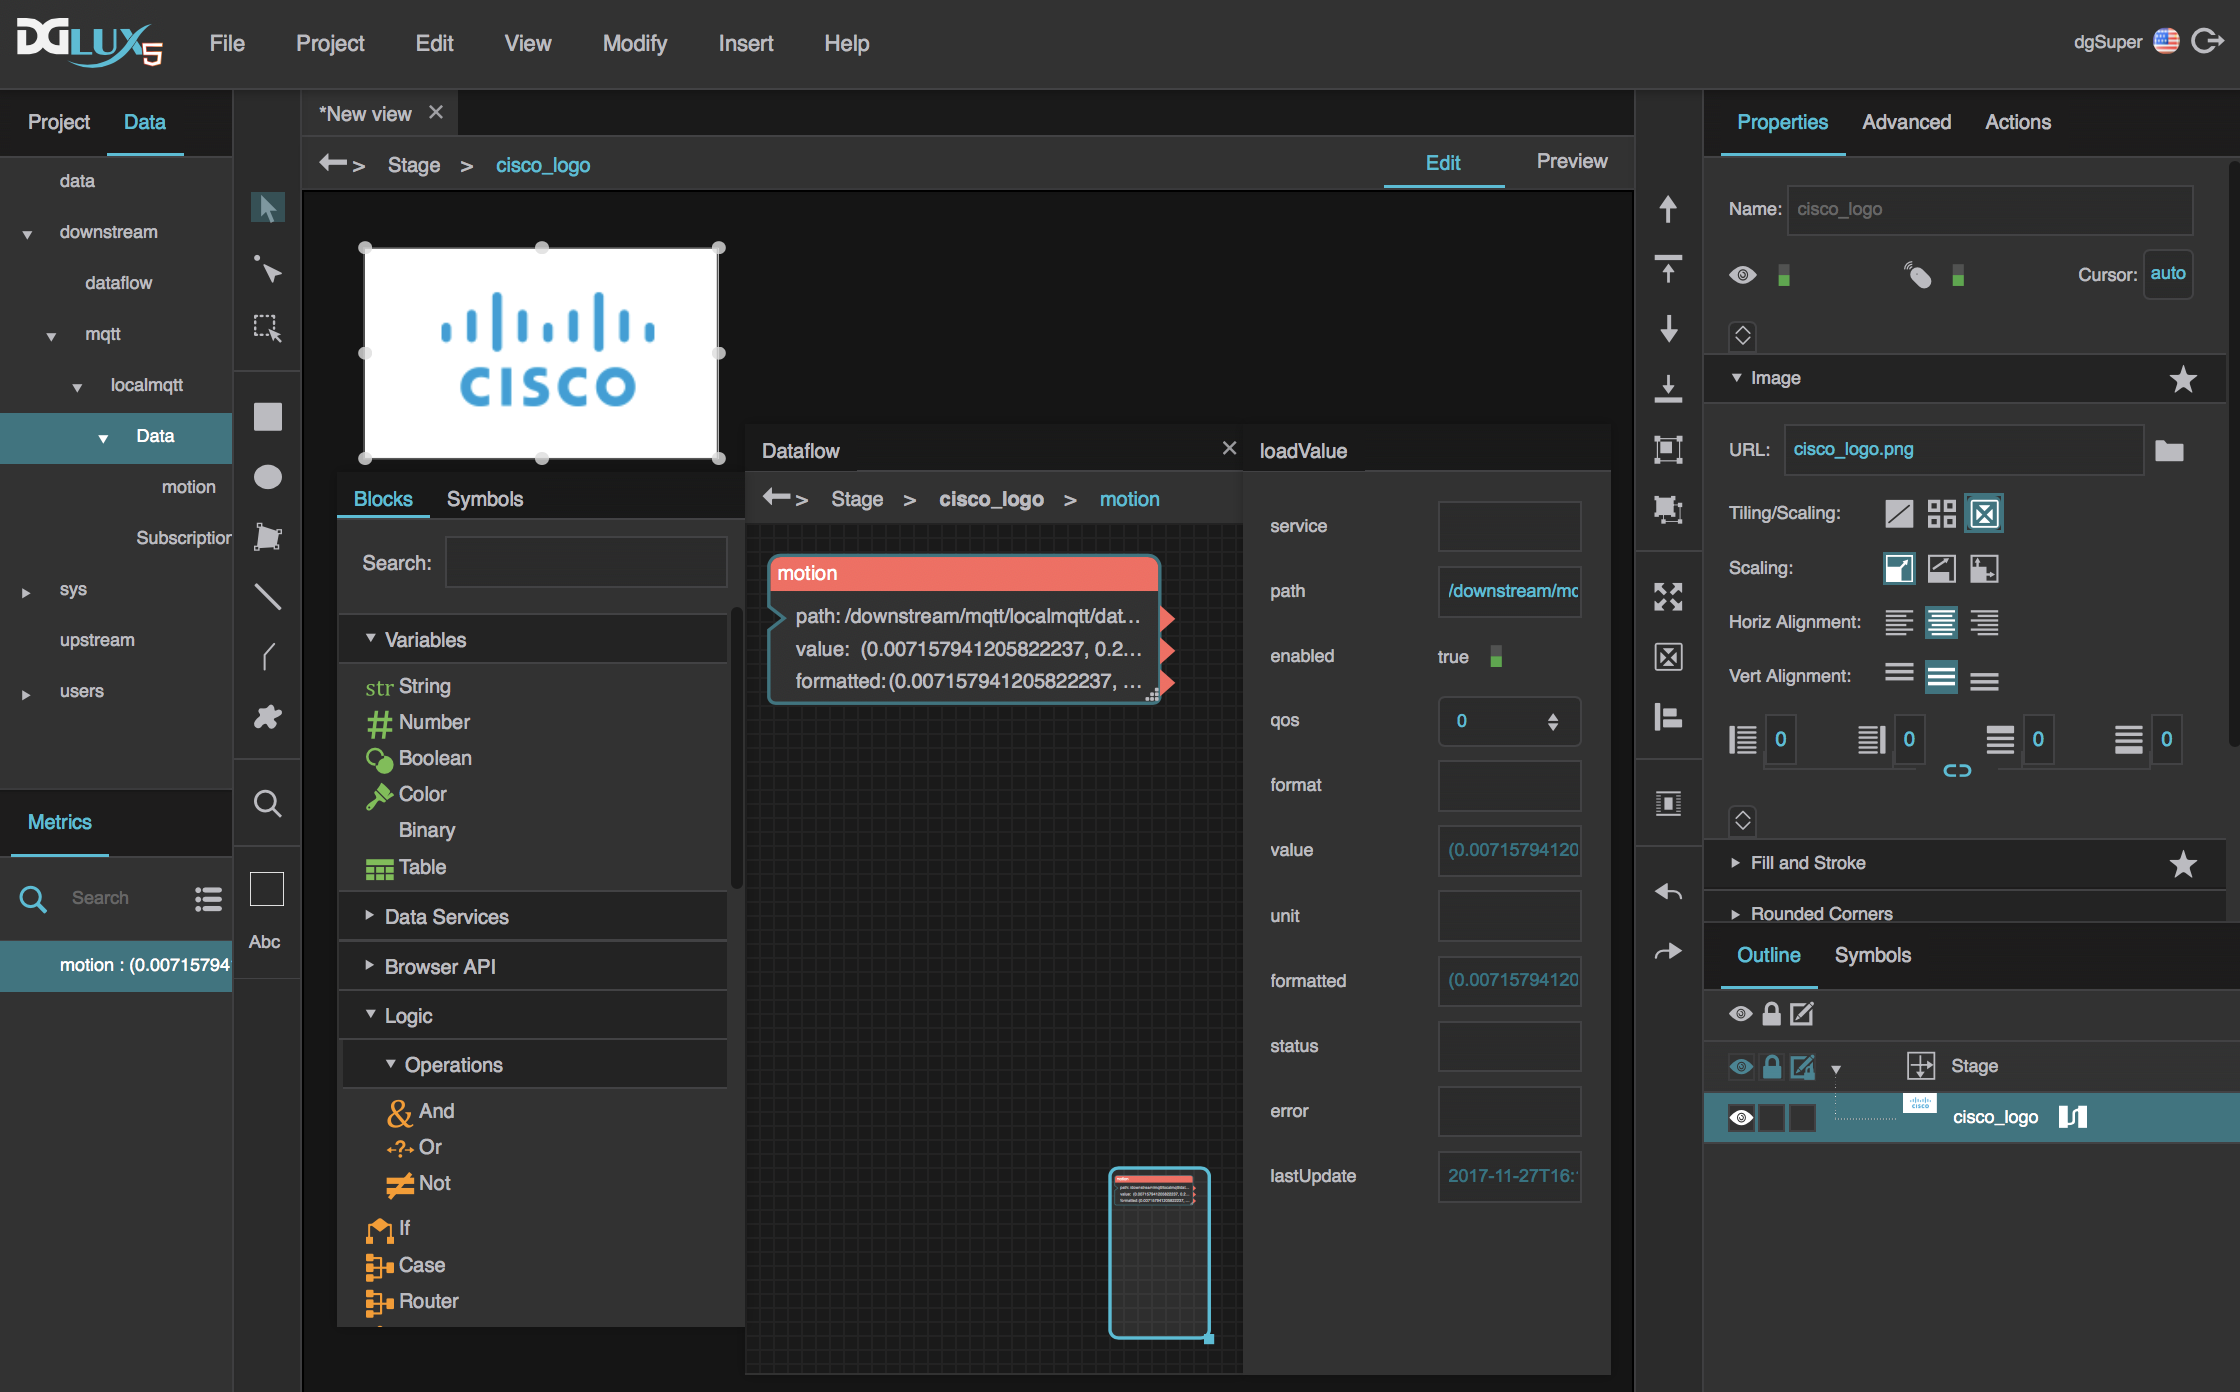Open the Cursor auto dropdown

coord(2167,274)
